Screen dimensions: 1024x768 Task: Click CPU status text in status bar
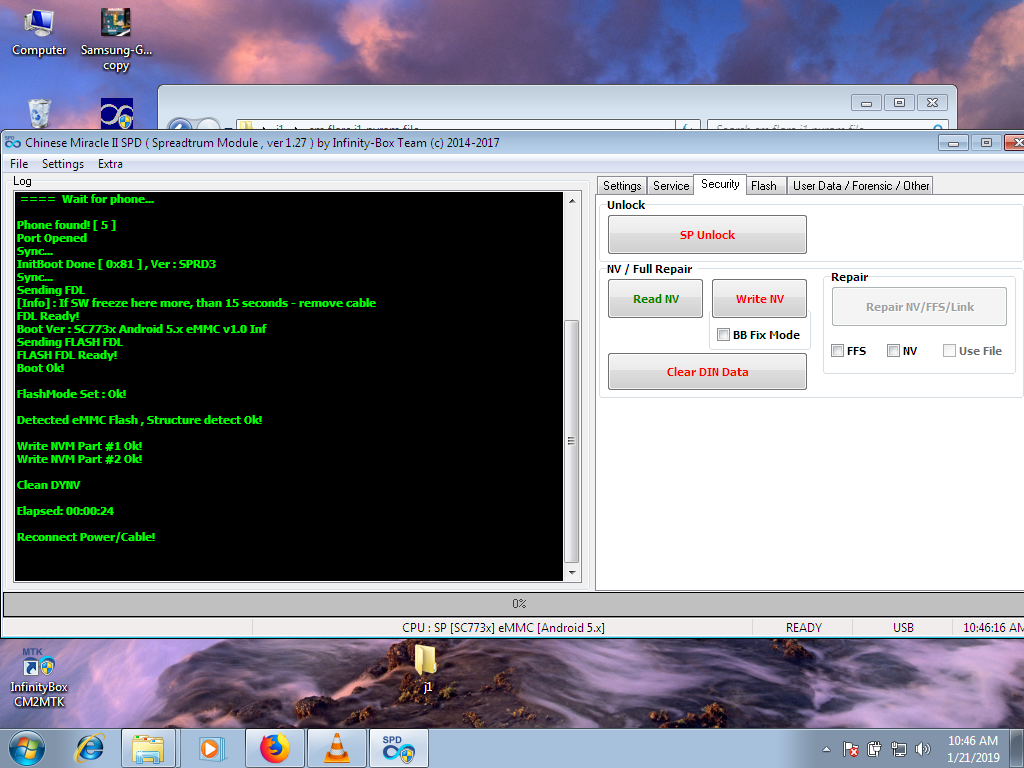504,628
